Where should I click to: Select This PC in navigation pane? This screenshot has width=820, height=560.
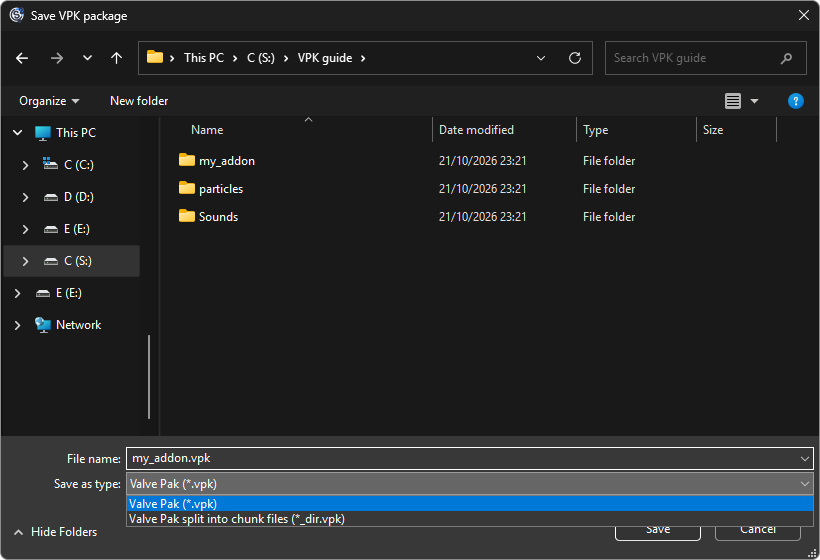(x=76, y=133)
